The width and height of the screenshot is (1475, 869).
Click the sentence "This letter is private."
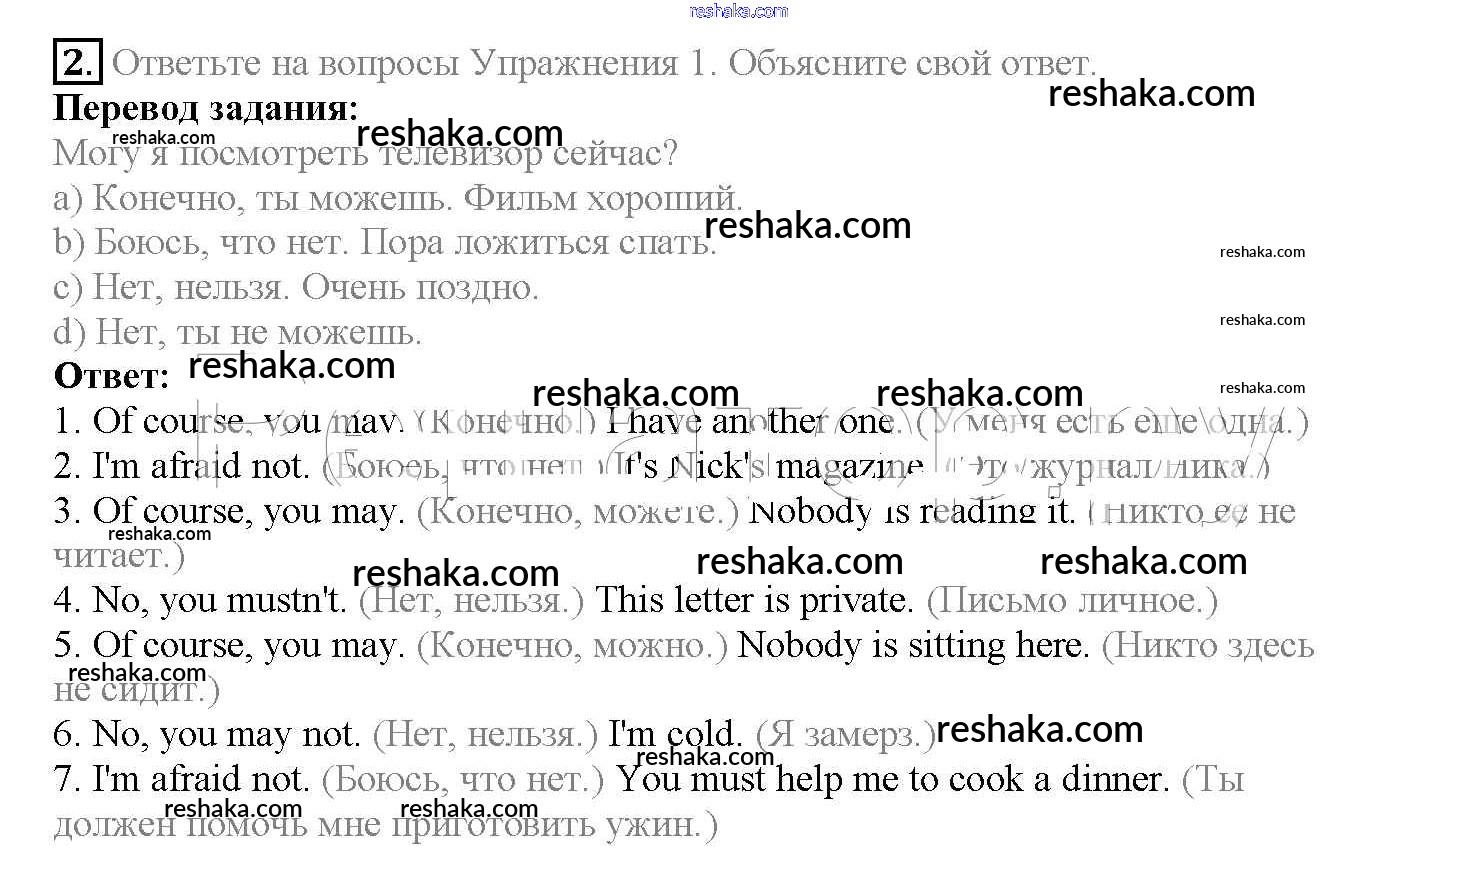coord(754,600)
